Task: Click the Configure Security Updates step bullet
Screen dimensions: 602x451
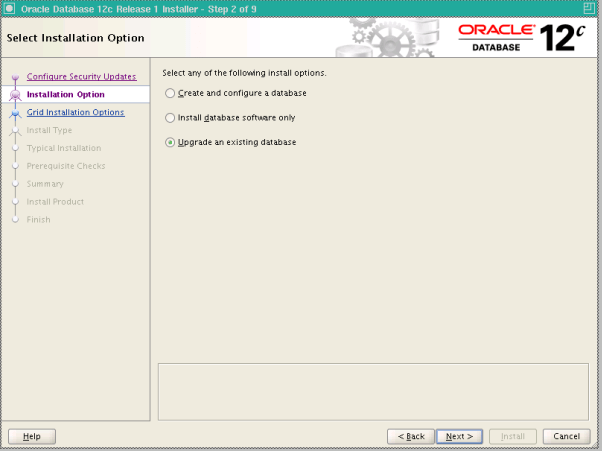Action: point(15,77)
